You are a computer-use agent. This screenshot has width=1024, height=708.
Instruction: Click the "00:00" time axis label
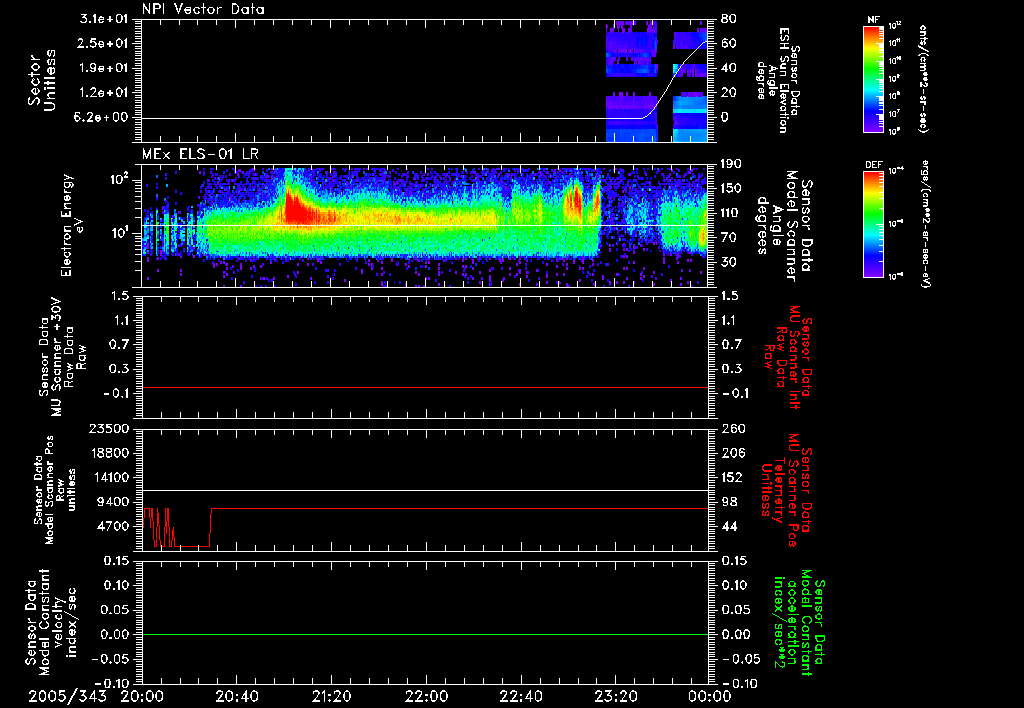point(709,696)
